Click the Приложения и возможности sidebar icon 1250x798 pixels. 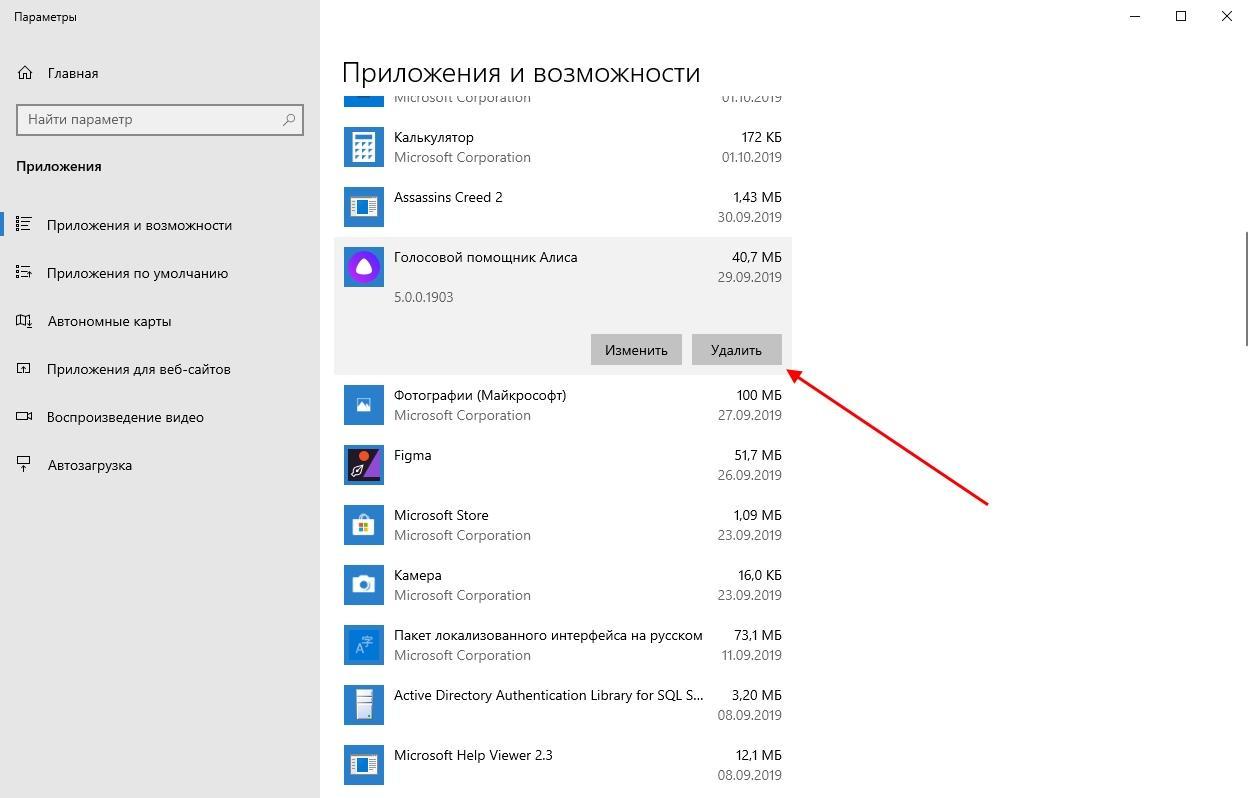(x=24, y=225)
